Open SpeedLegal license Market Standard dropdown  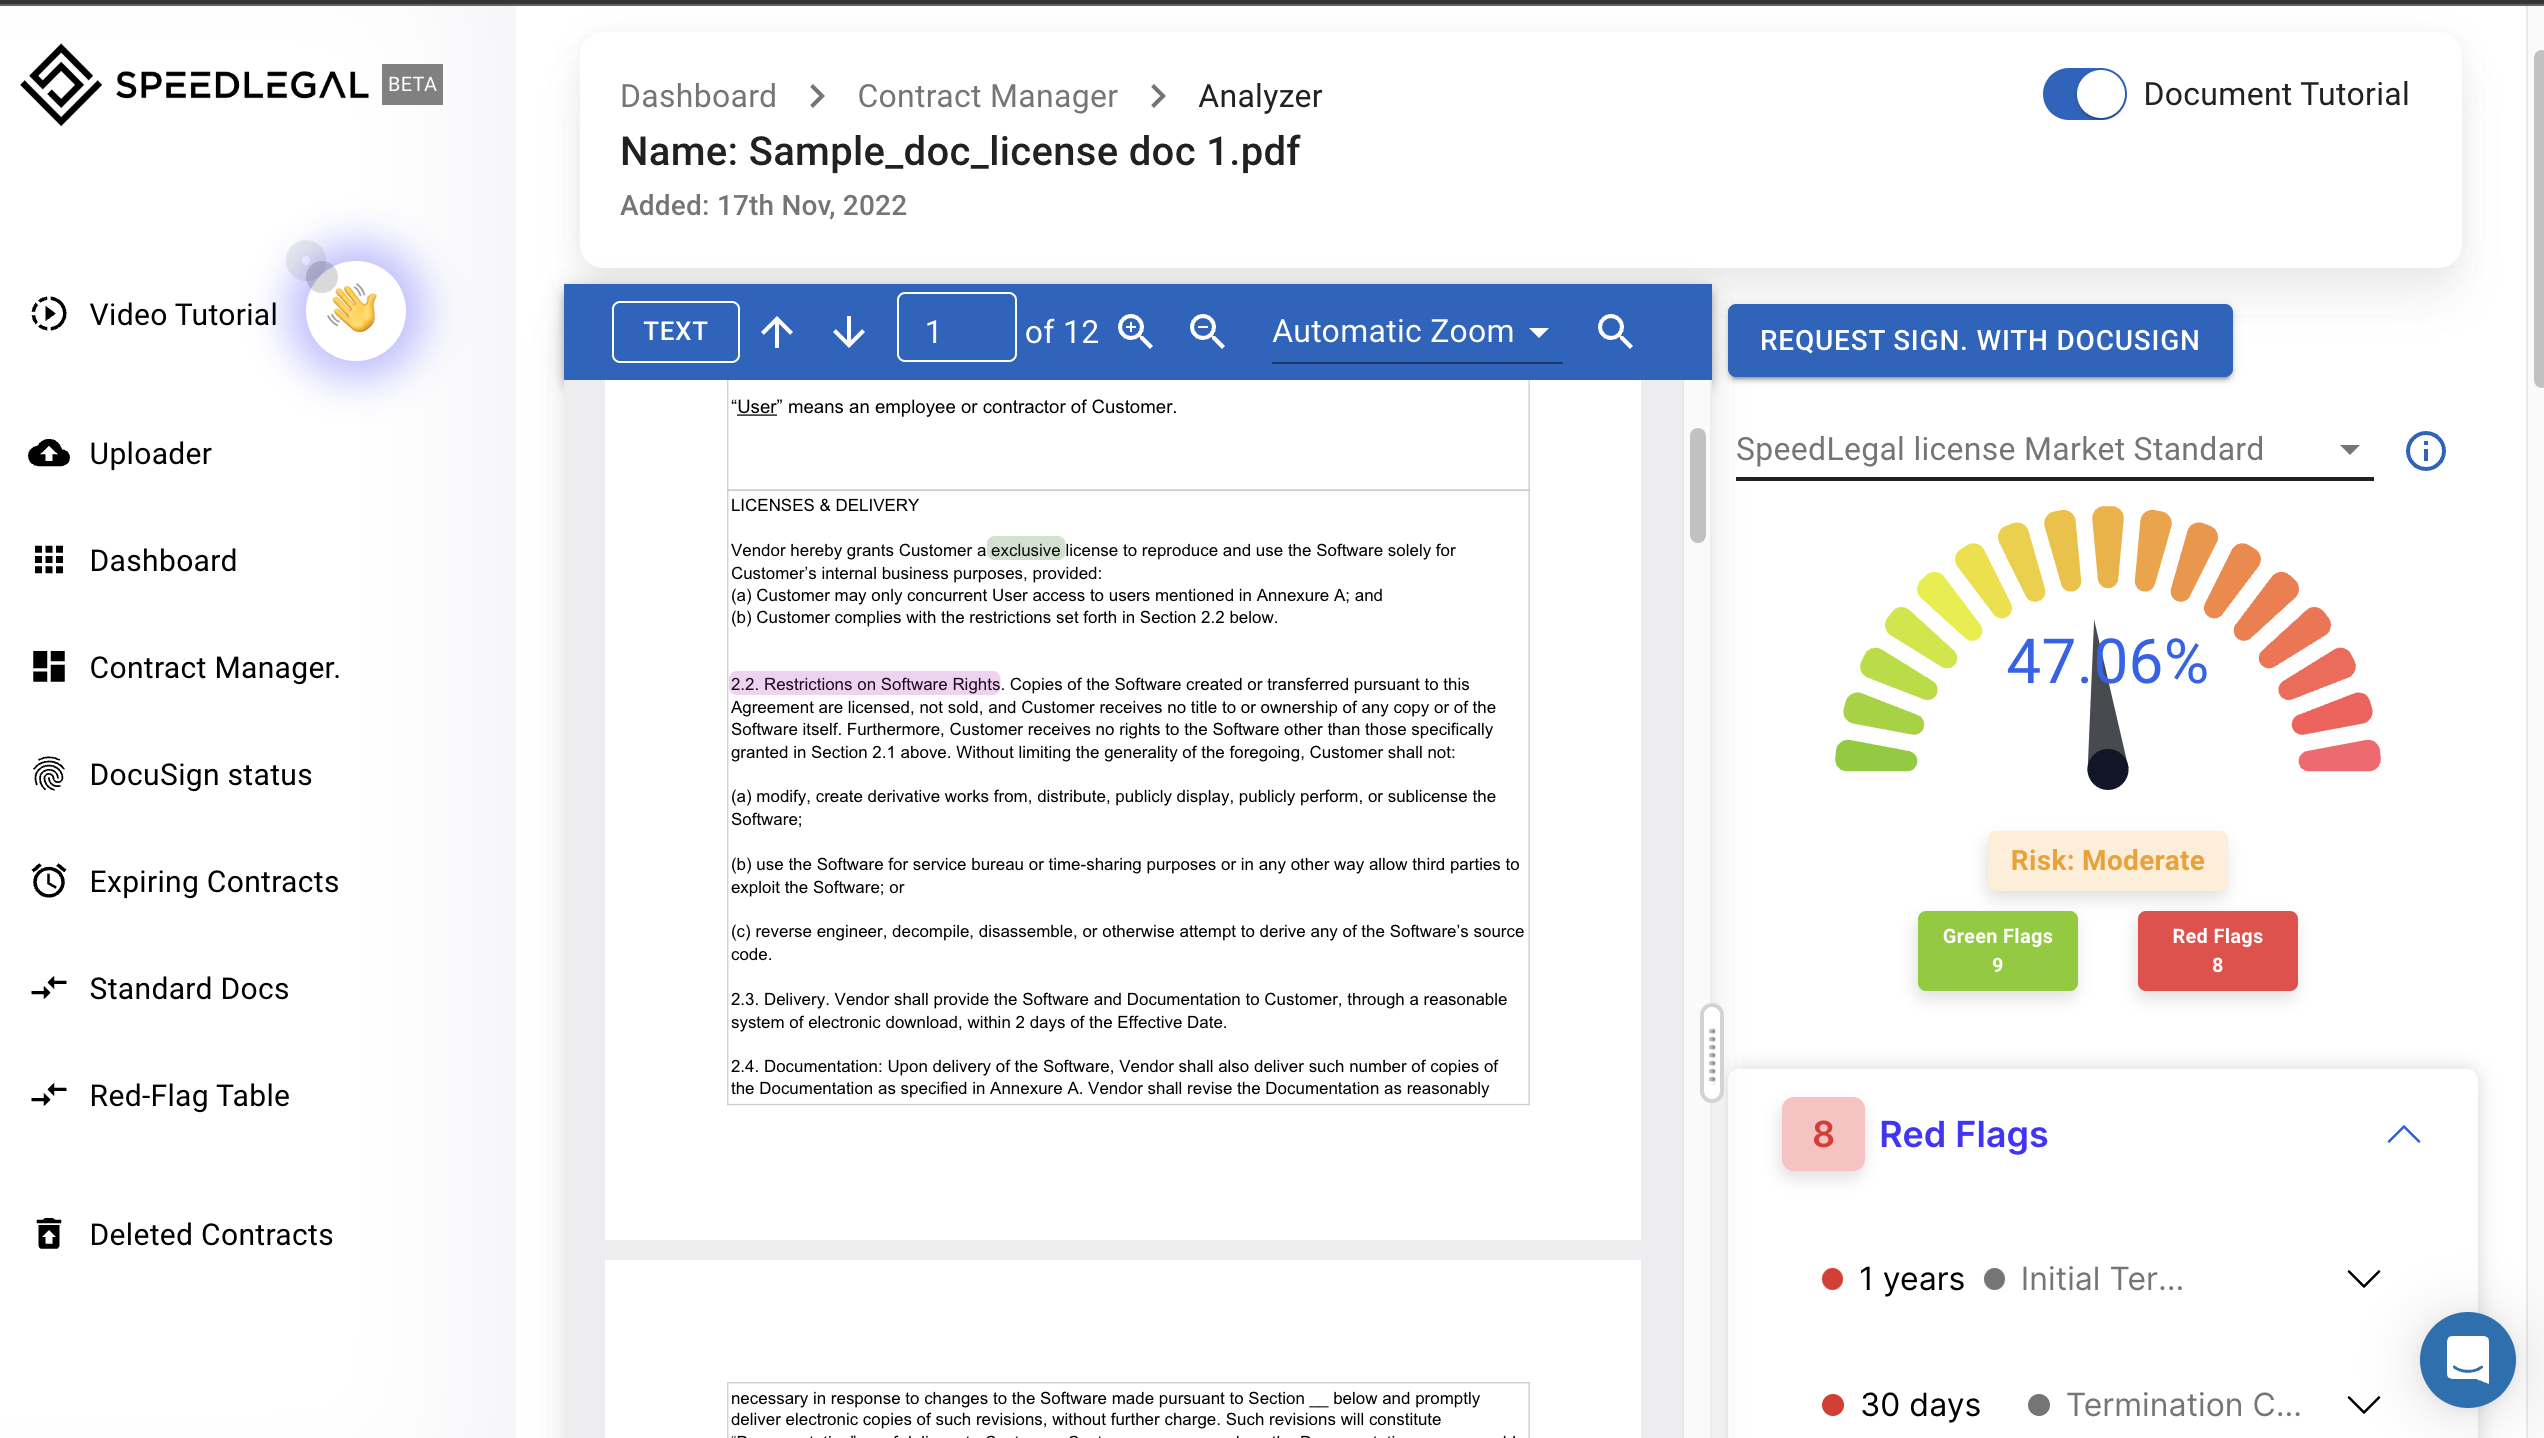(2050, 450)
